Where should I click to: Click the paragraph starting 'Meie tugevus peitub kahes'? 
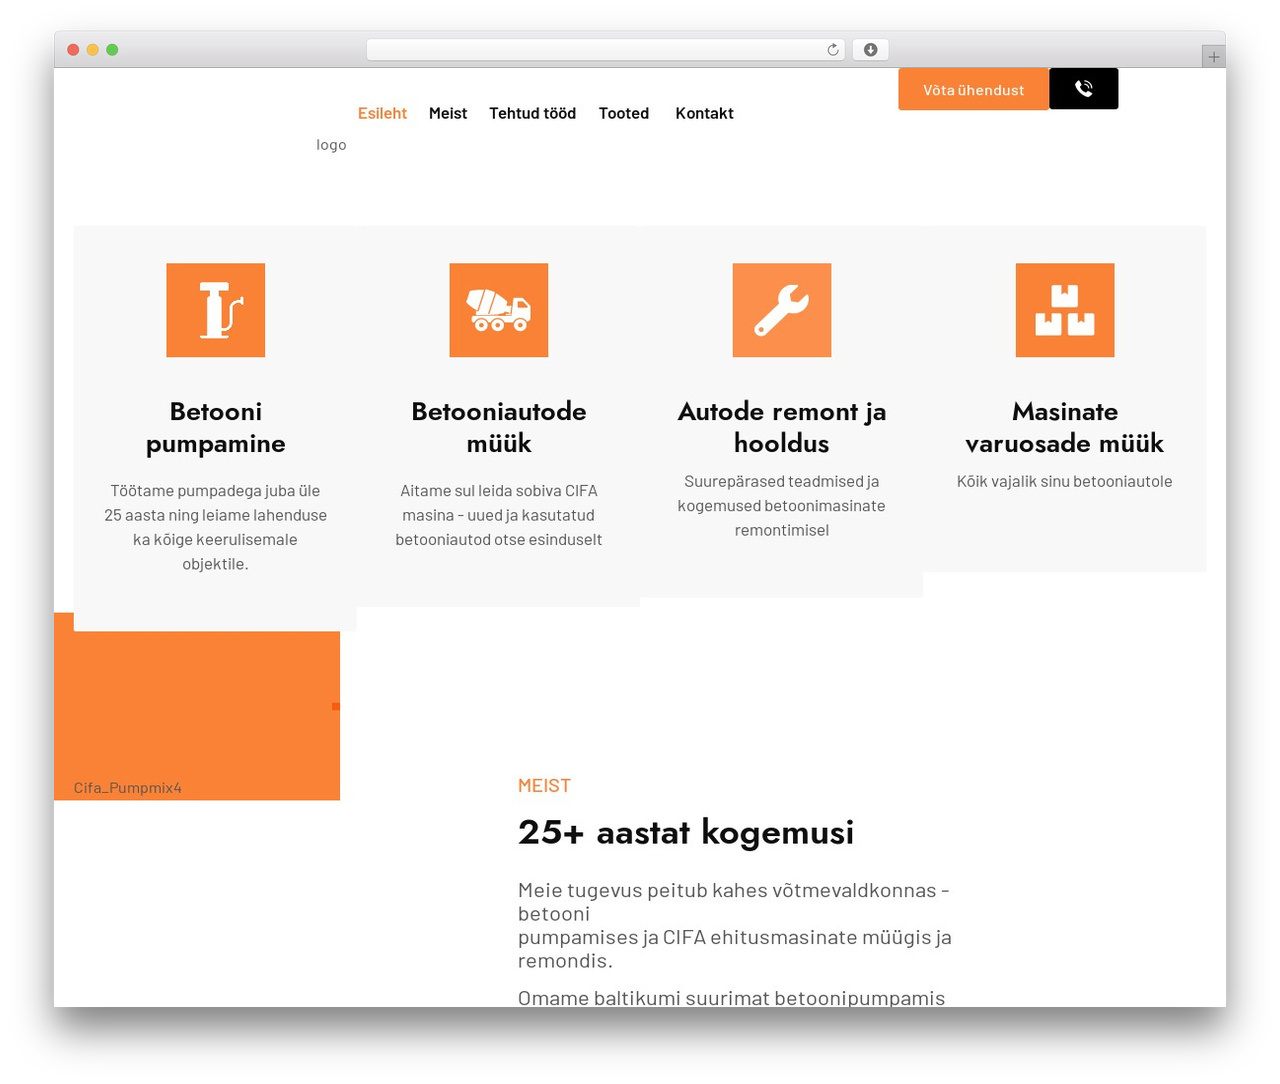(735, 925)
